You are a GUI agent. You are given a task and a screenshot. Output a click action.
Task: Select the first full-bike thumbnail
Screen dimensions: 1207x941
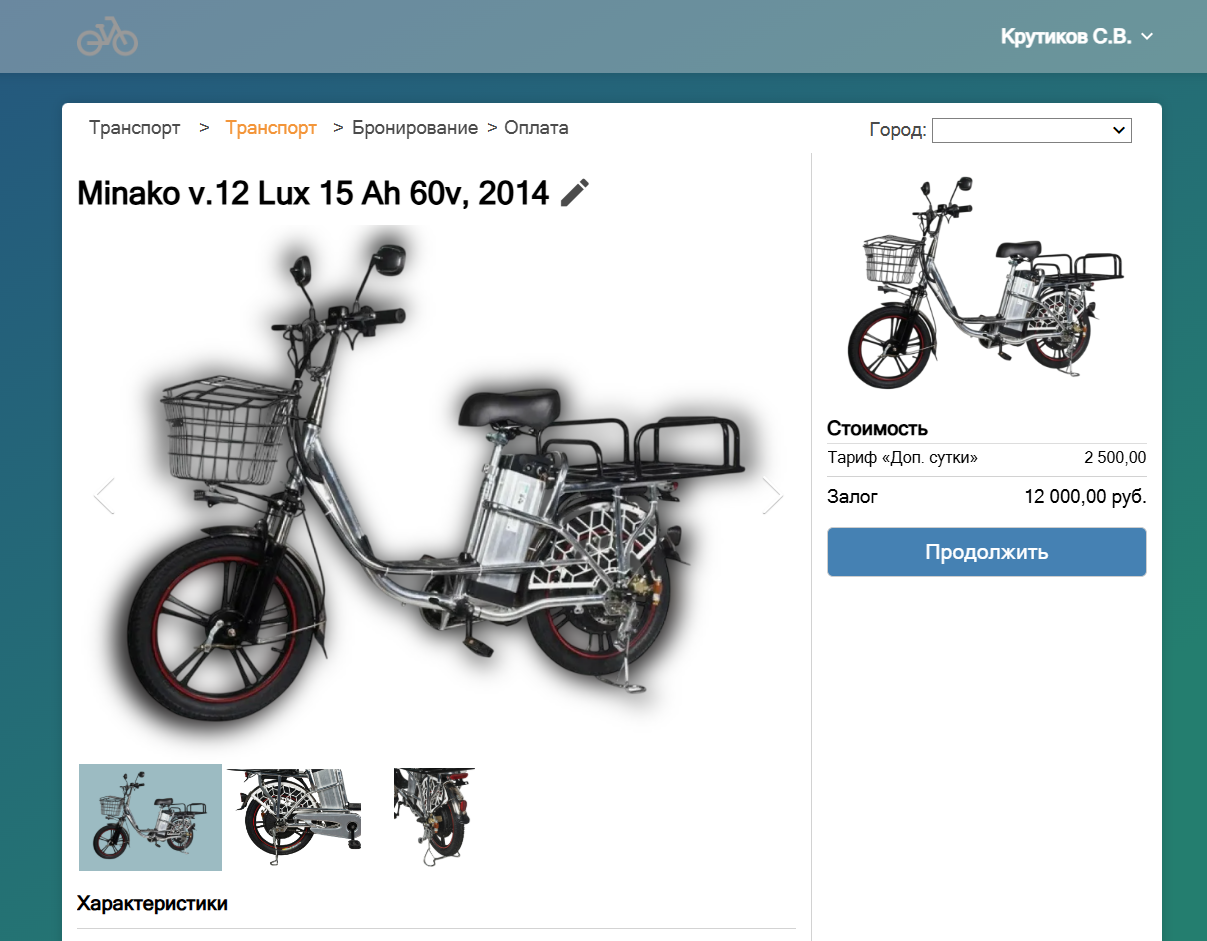[x=150, y=817]
